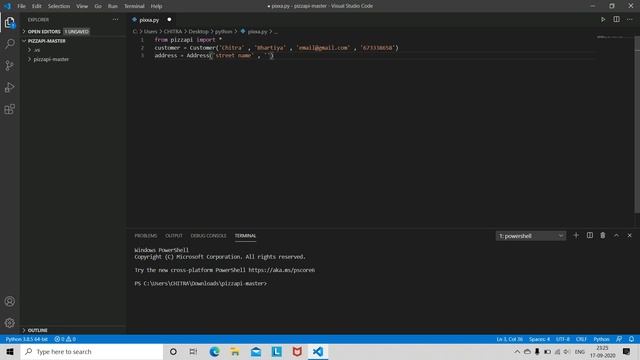This screenshot has width=640, height=360.
Task: Open the Accounts menu icon
Action: click(10, 301)
